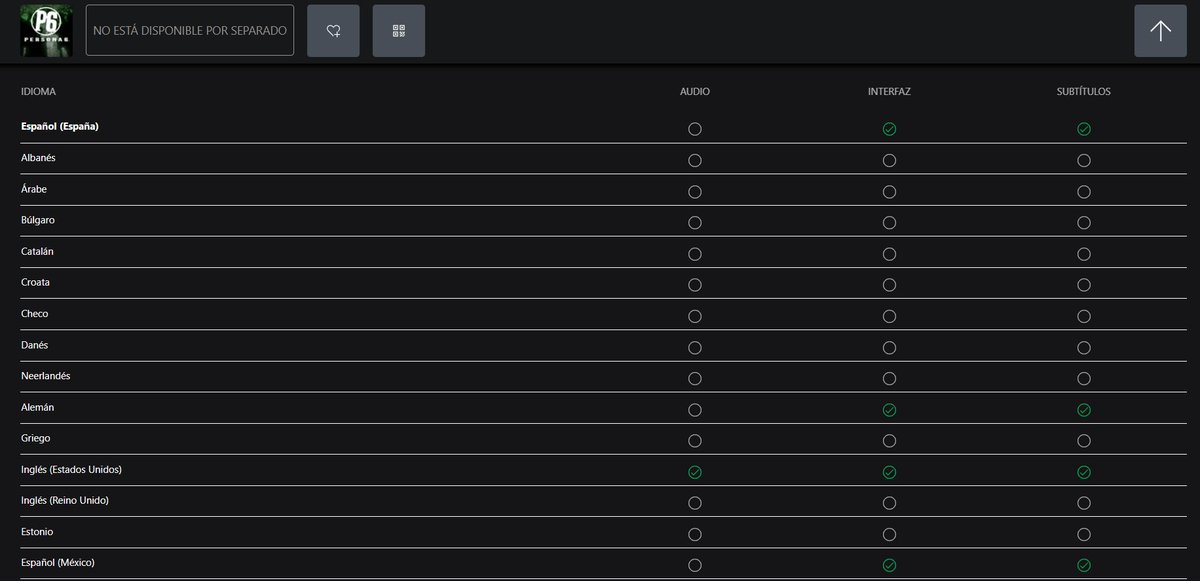Click the IDIOMA column header
This screenshot has height=581, width=1200.
tap(38, 92)
